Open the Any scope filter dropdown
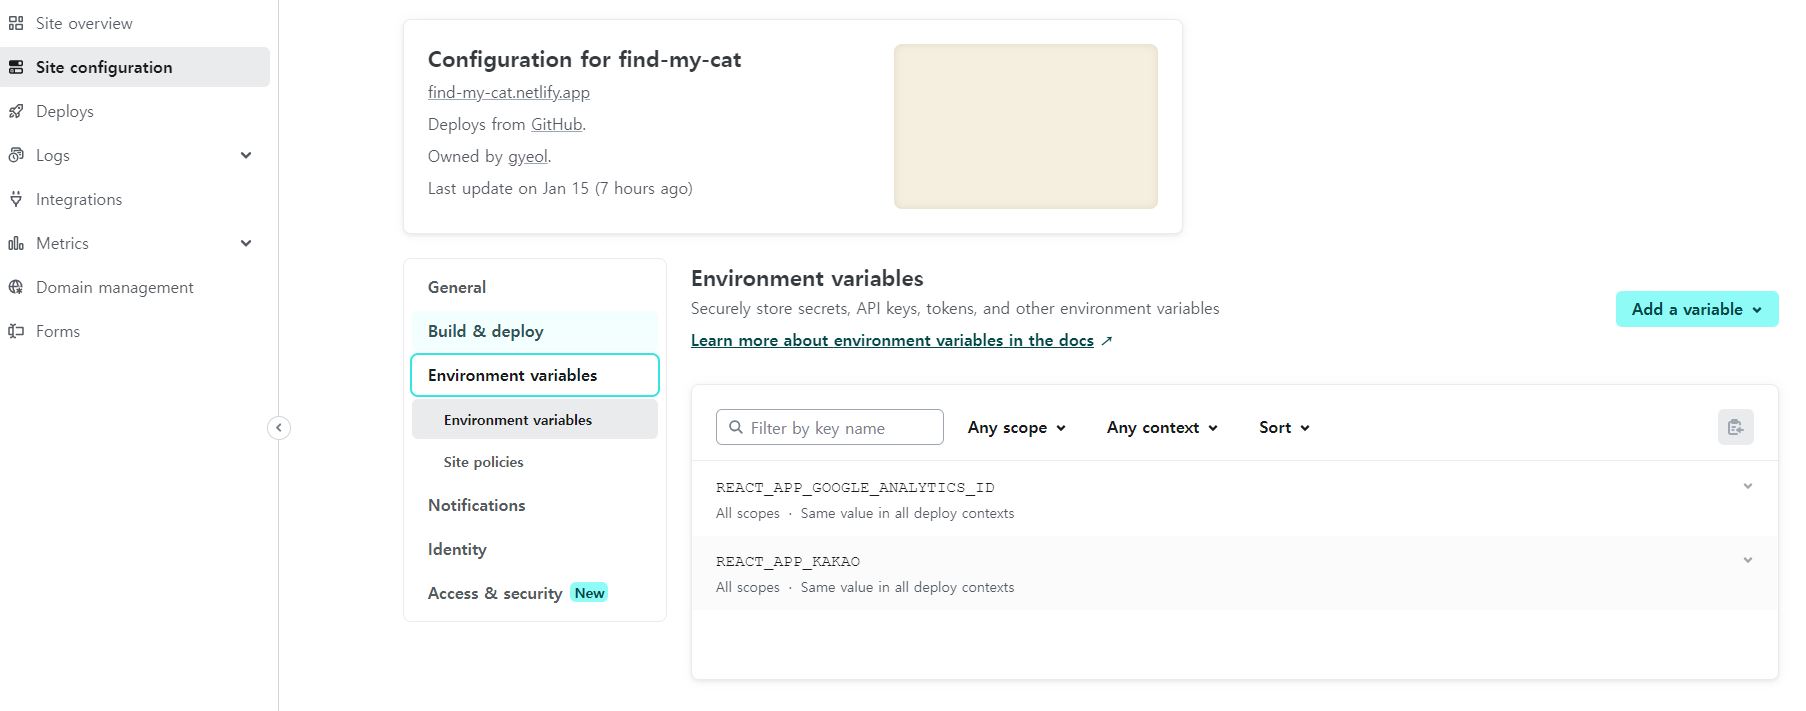This screenshot has width=1806, height=711. click(x=1016, y=427)
